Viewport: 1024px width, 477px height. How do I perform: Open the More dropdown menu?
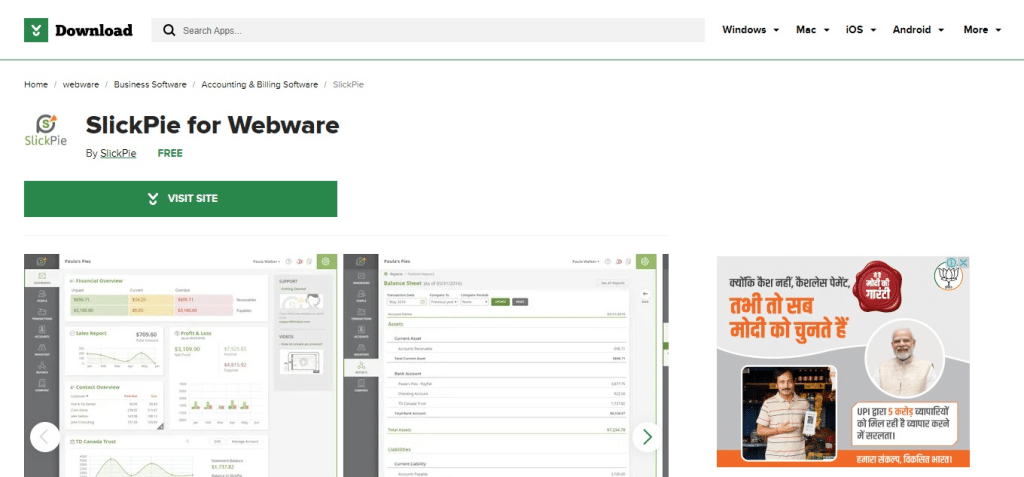[982, 30]
